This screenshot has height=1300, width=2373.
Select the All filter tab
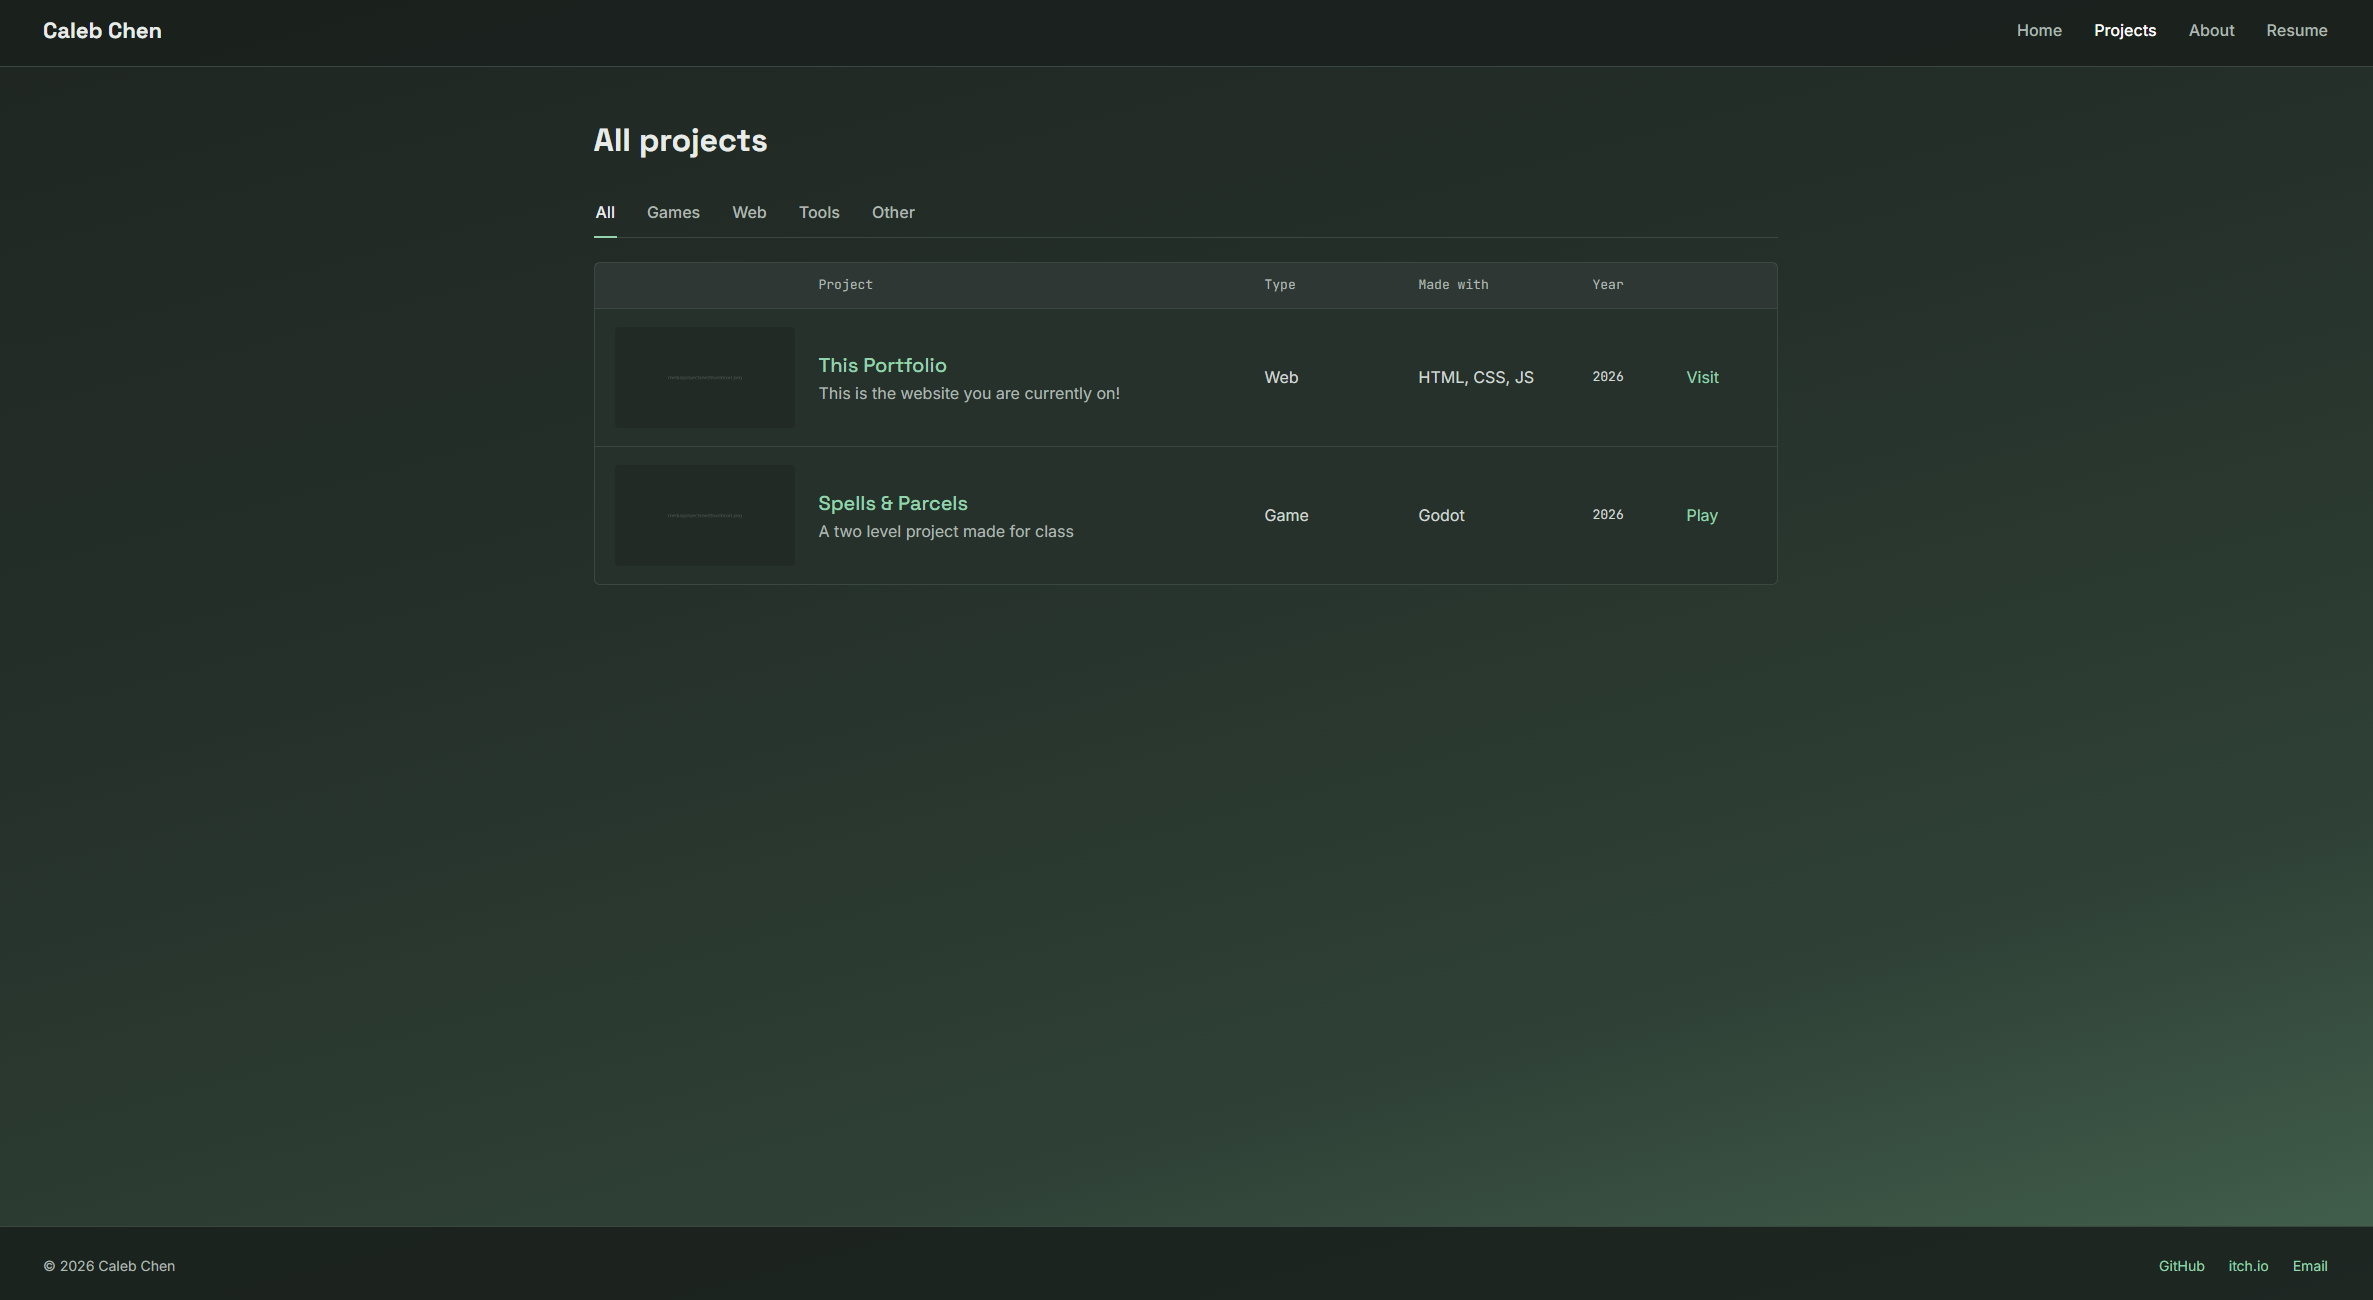point(605,213)
